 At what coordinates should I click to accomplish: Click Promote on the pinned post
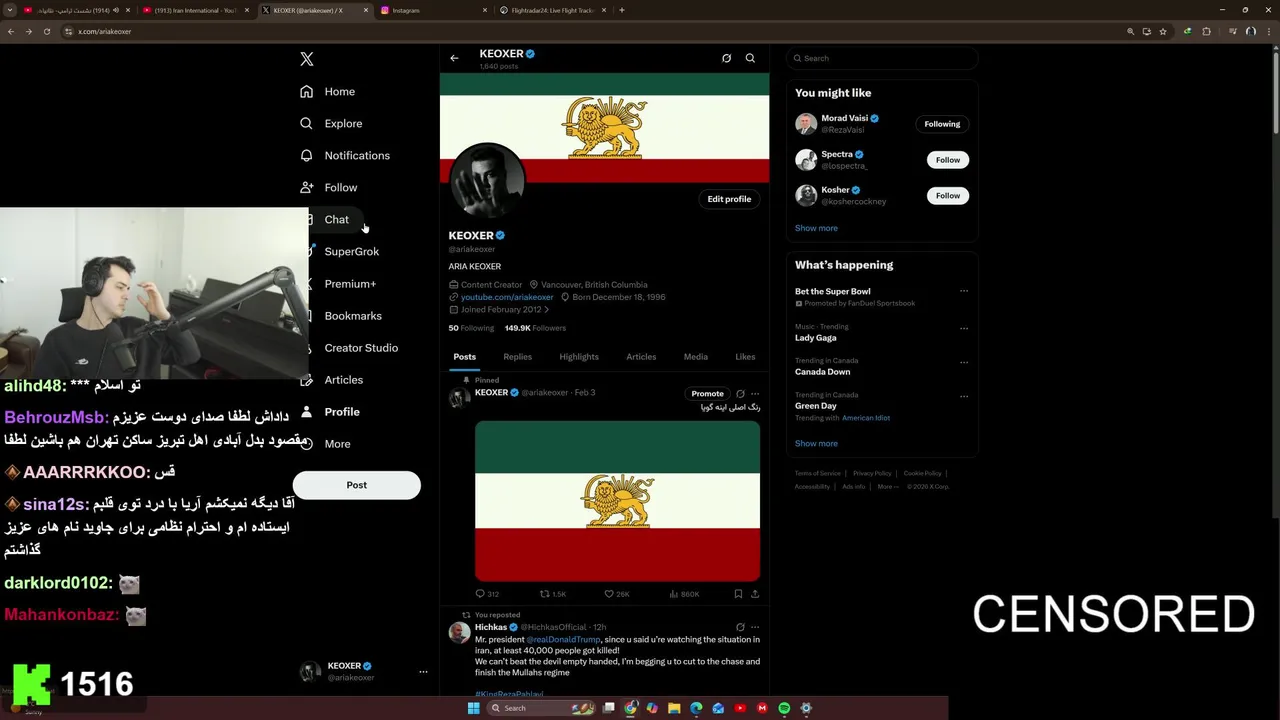point(707,394)
